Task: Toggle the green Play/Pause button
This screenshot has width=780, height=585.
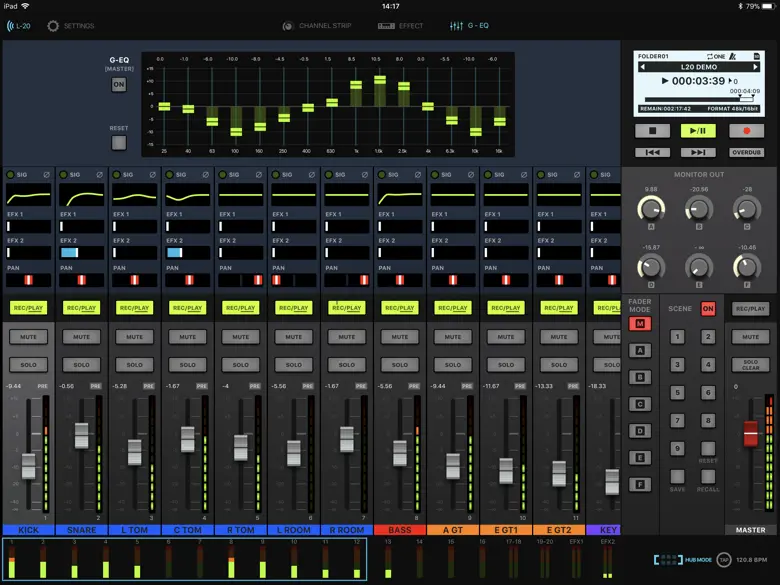Action: click(698, 131)
